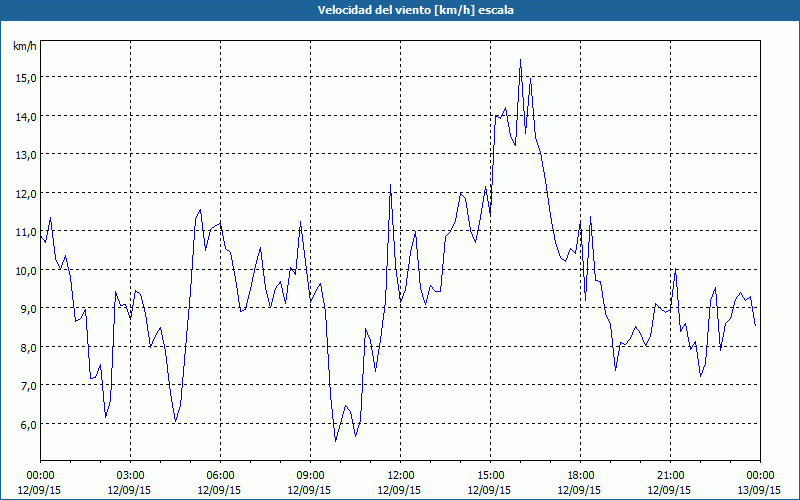Click the 8,0 y-axis value
This screenshot has width=800, height=500.
pyautogui.click(x=28, y=347)
